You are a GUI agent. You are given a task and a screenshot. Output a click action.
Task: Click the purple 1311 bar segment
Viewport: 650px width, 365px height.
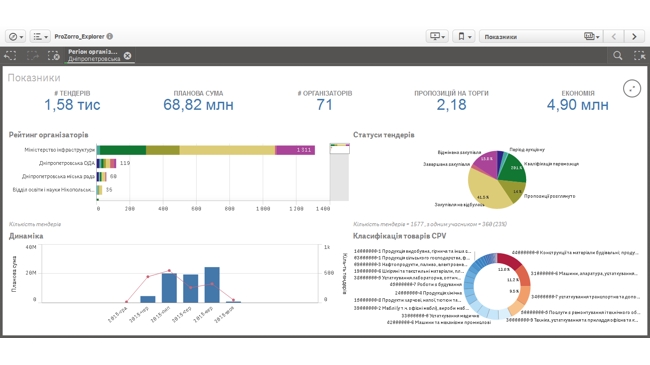click(295, 150)
